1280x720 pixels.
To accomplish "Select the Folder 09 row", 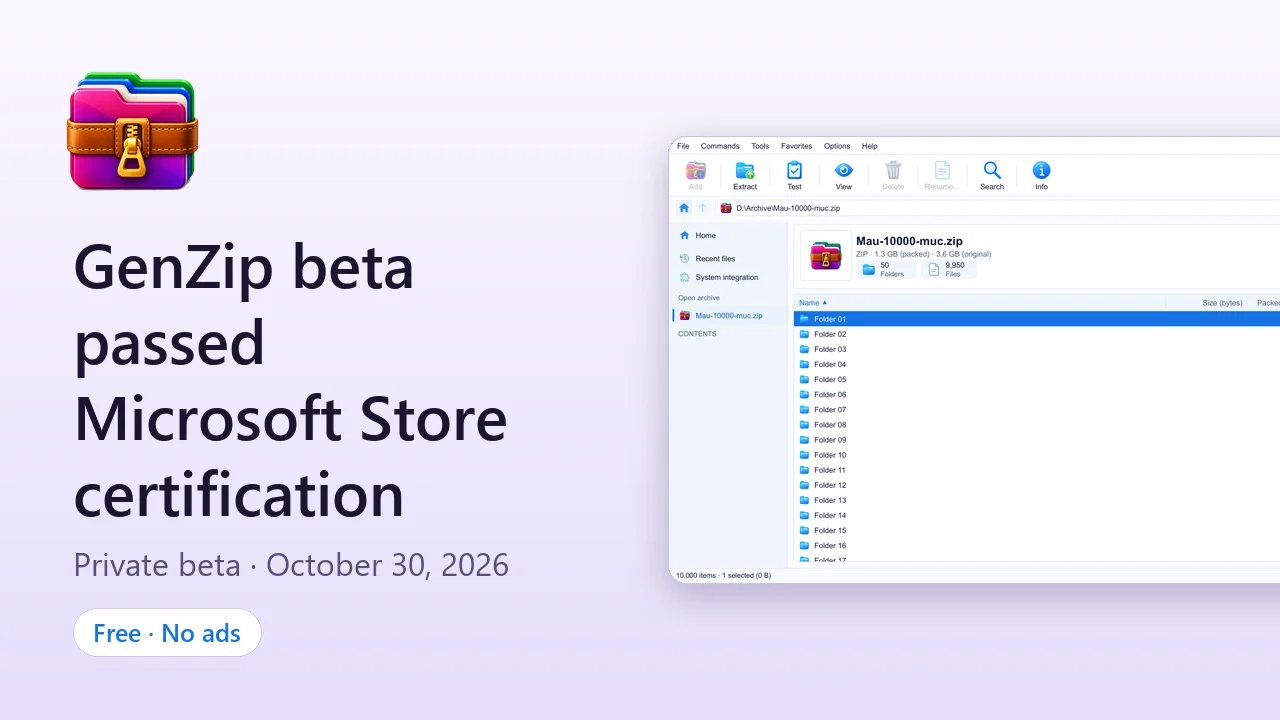I will pyautogui.click(x=1037, y=440).
